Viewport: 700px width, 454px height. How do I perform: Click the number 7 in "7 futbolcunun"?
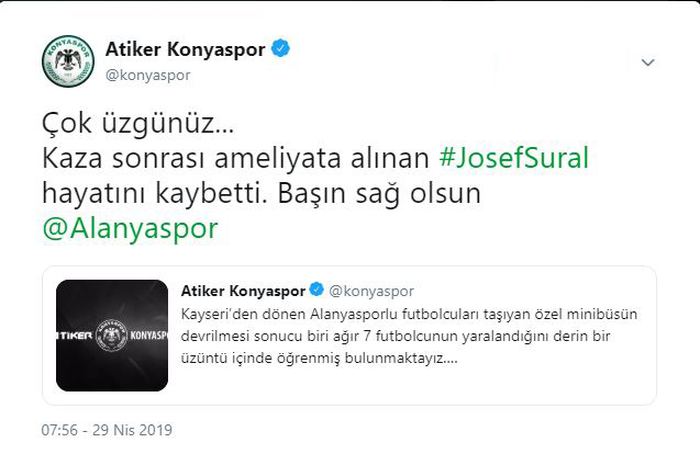367,336
